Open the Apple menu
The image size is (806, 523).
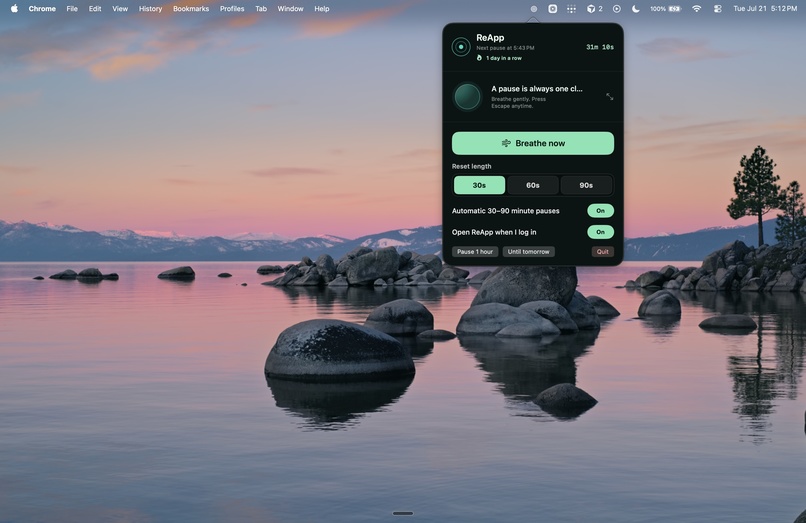14,8
